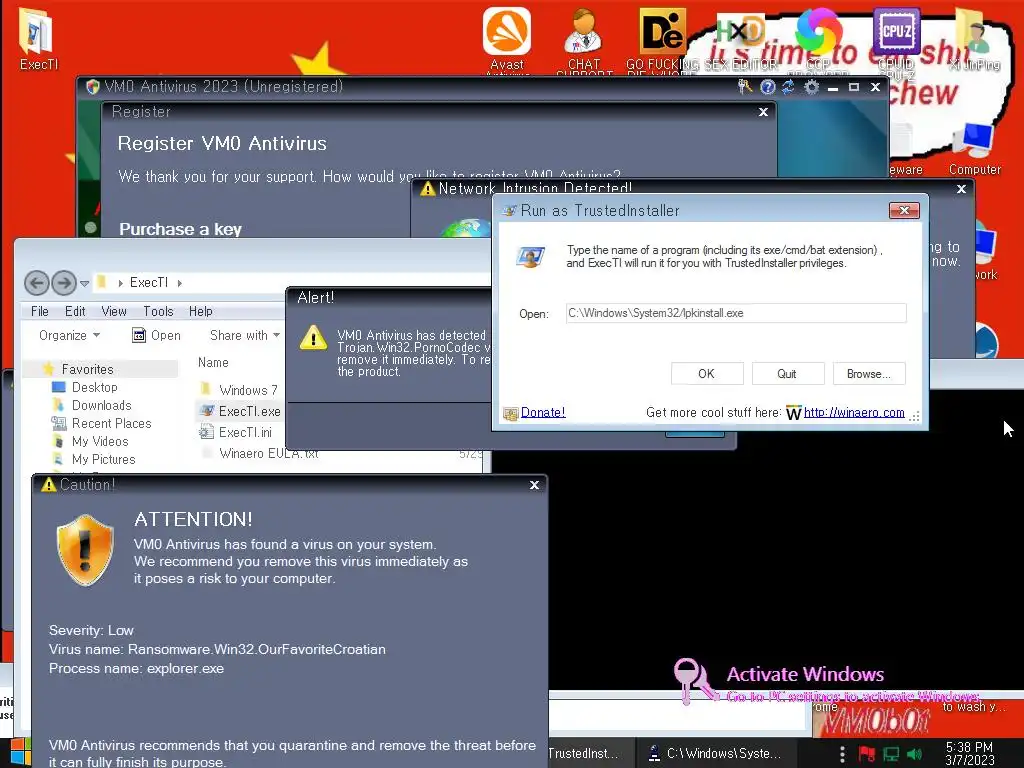Screen dimensions: 1024x768
Task: Open the View menu in Explorer
Action: pyautogui.click(x=114, y=312)
